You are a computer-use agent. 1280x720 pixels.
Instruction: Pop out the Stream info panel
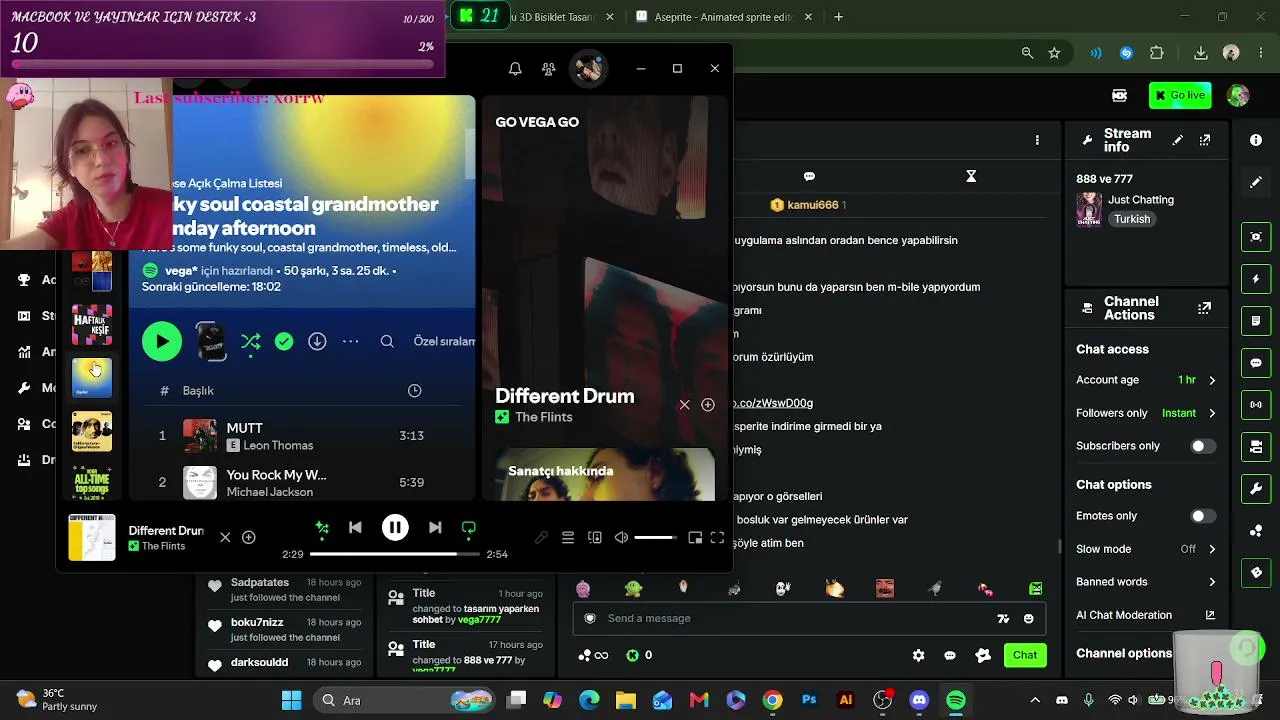click(x=1205, y=141)
